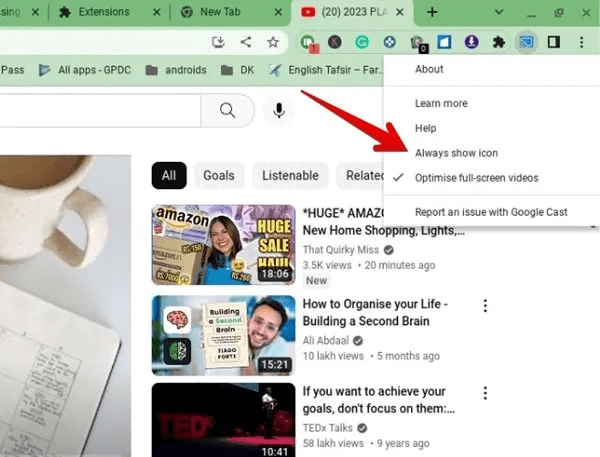Open options menu for TEDx goals video
This screenshot has width=600, height=457.
click(485, 393)
